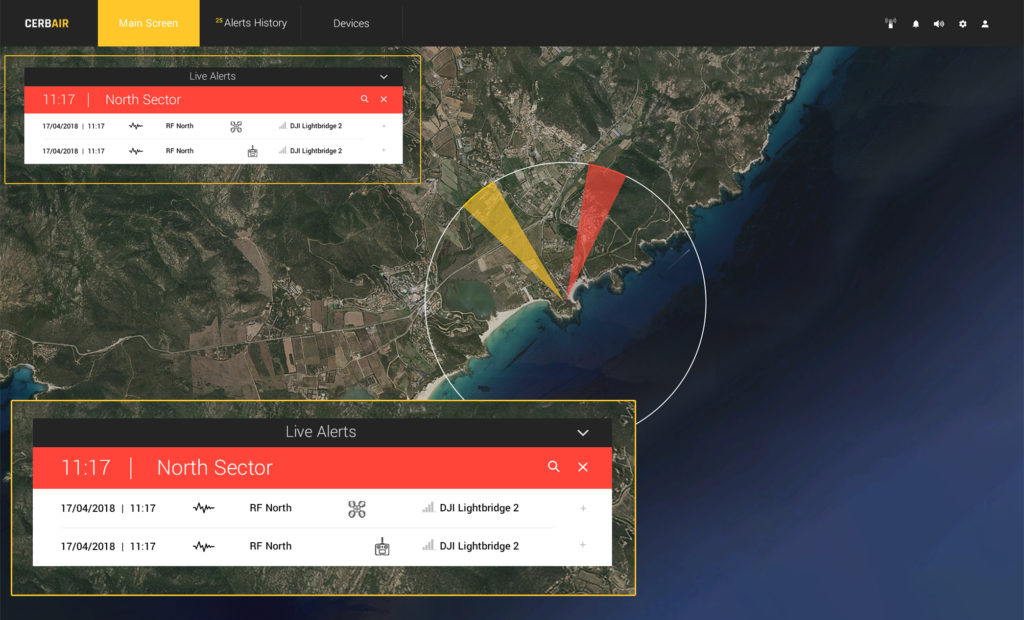Click signal strength bars in enlarged drone row
This screenshot has width=1024, height=620.
pyautogui.click(x=428, y=507)
